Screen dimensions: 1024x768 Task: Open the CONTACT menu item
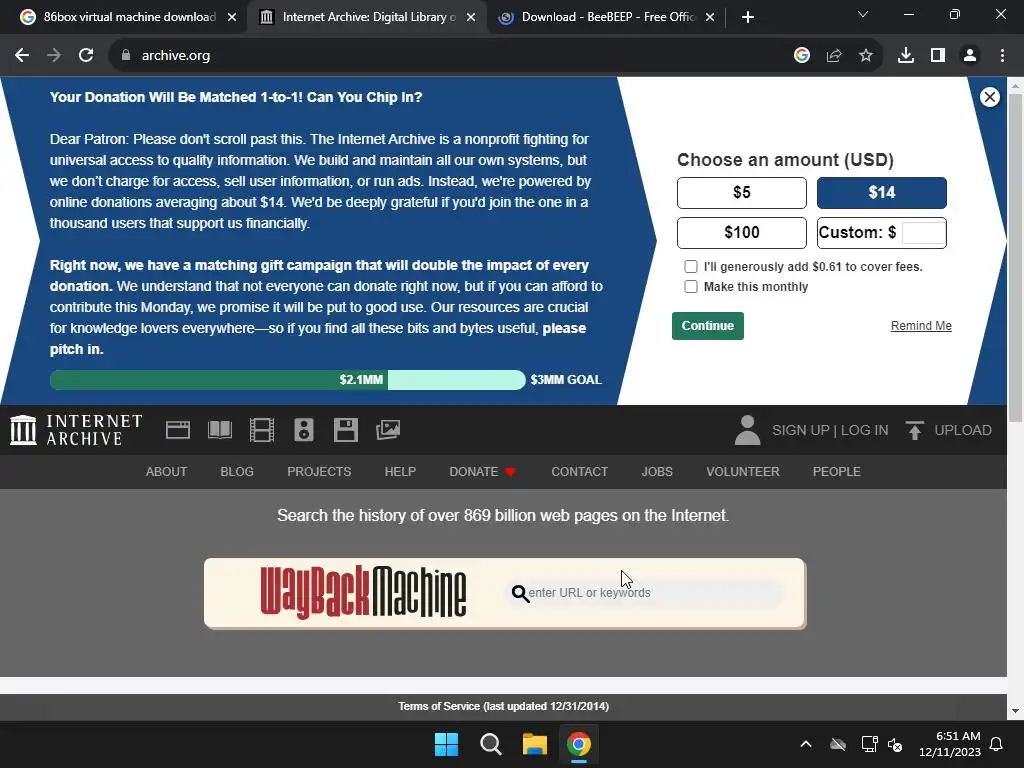(x=579, y=472)
